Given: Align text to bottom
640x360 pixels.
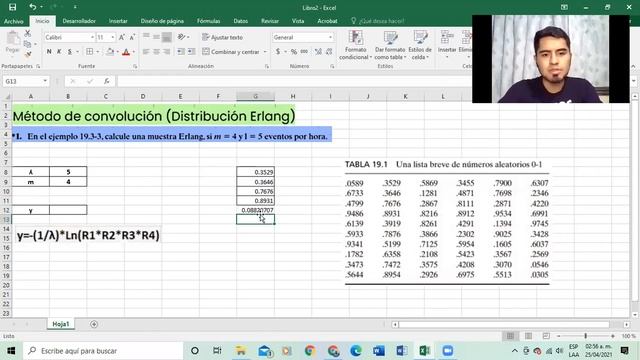Looking at the screenshot, I should tap(167, 38).
